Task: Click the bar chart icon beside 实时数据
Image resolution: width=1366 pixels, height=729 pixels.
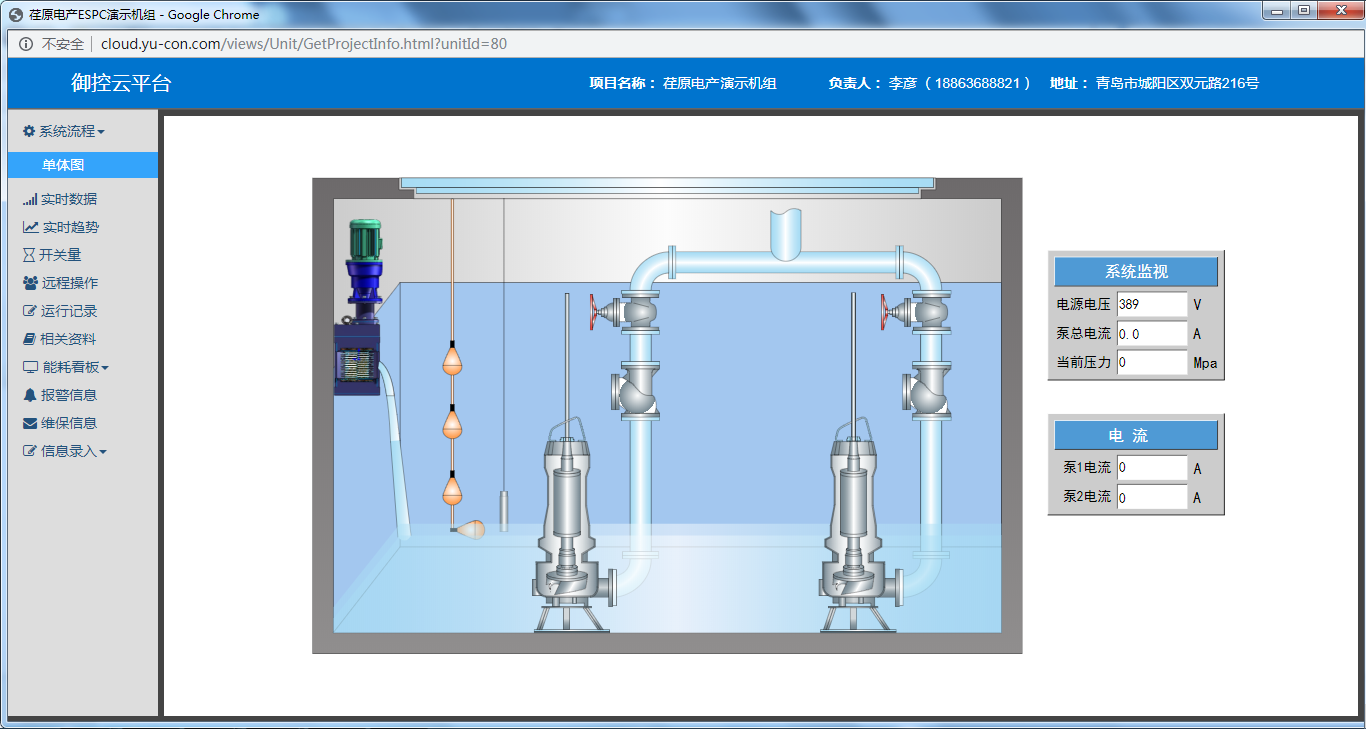Action: click(x=30, y=199)
